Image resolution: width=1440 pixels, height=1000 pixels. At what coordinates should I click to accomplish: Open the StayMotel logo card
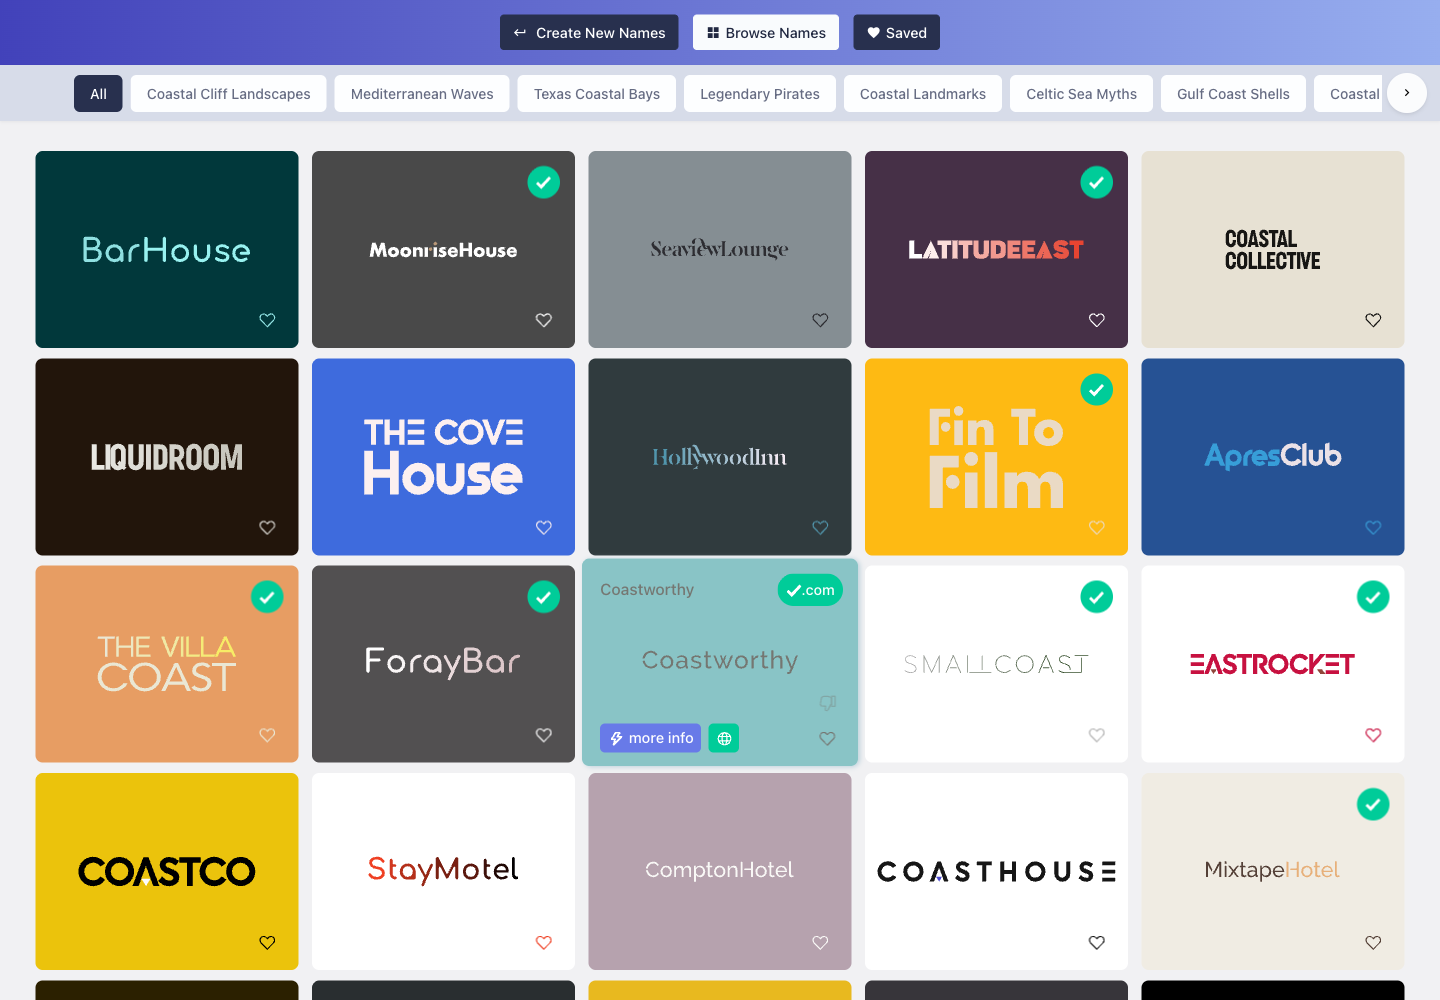443,871
